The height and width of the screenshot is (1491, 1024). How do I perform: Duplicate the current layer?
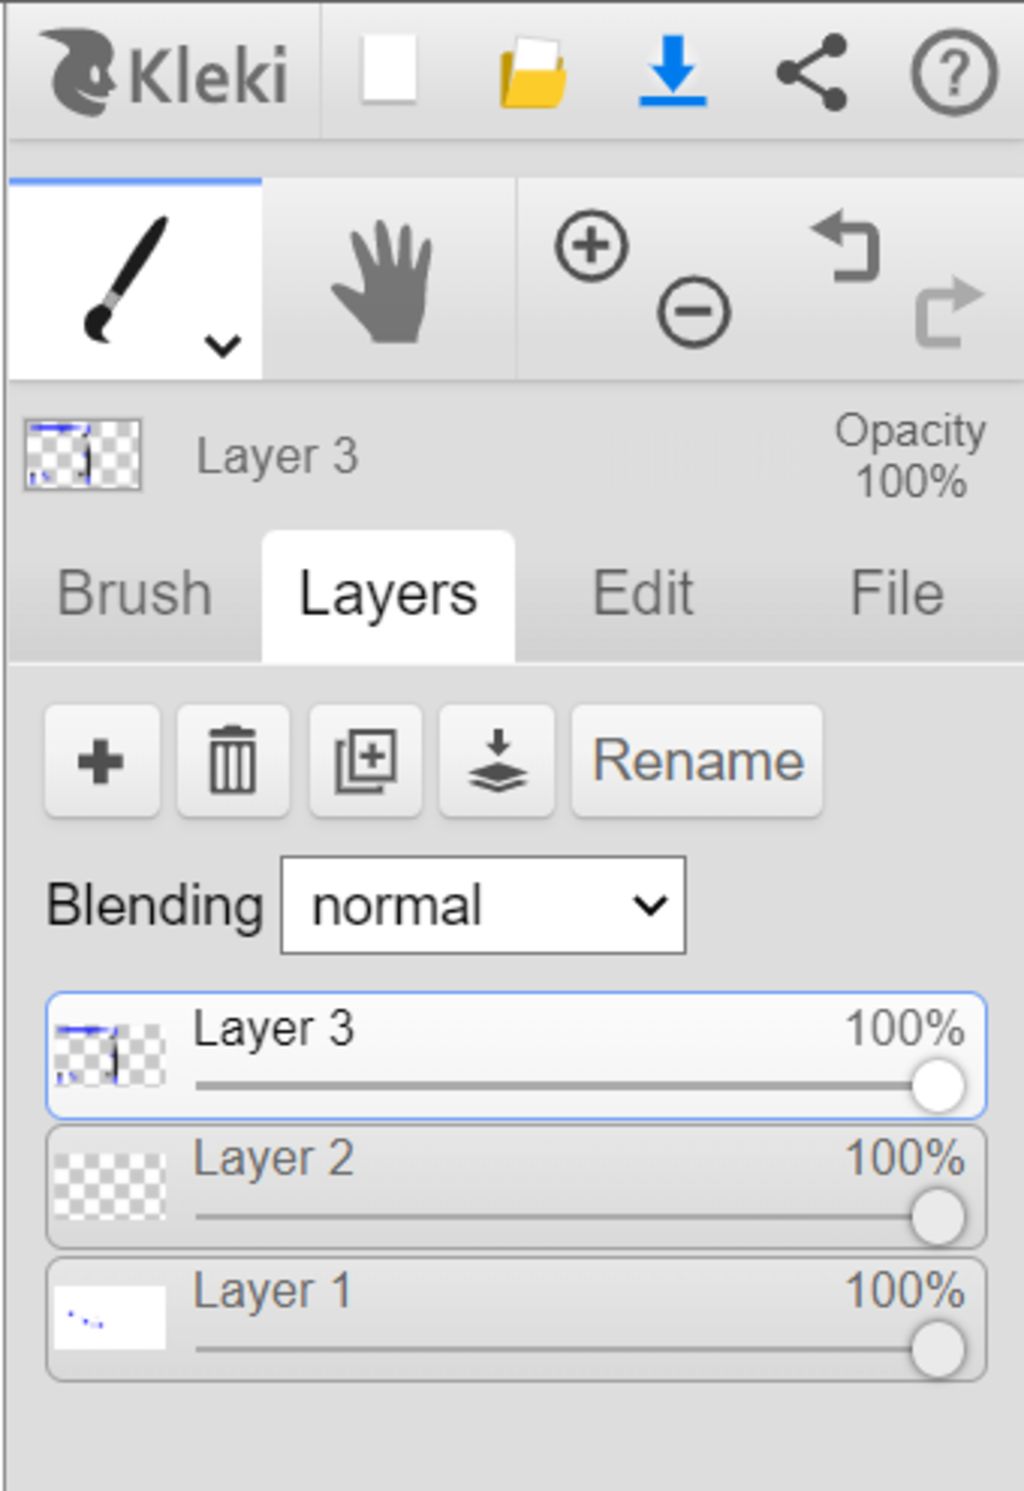(365, 761)
